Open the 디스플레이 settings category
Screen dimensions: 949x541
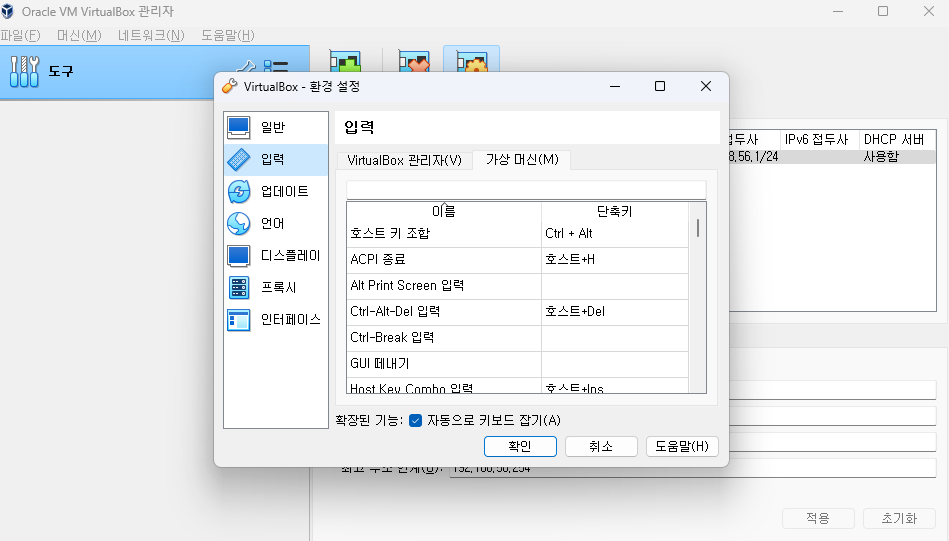[276, 255]
